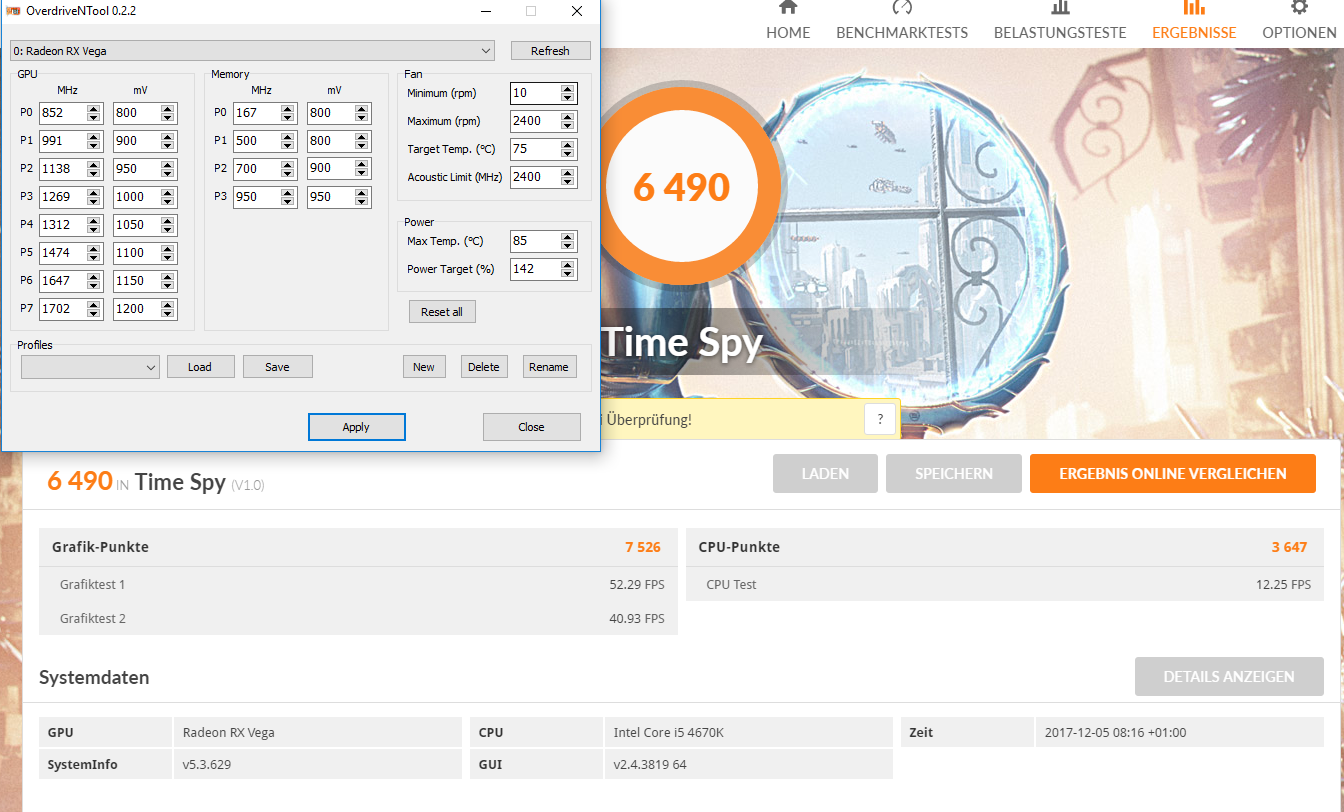The width and height of the screenshot is (1344, 812).
Task: Open the HOME tab in 3DMark
Action: coord(788,20)
